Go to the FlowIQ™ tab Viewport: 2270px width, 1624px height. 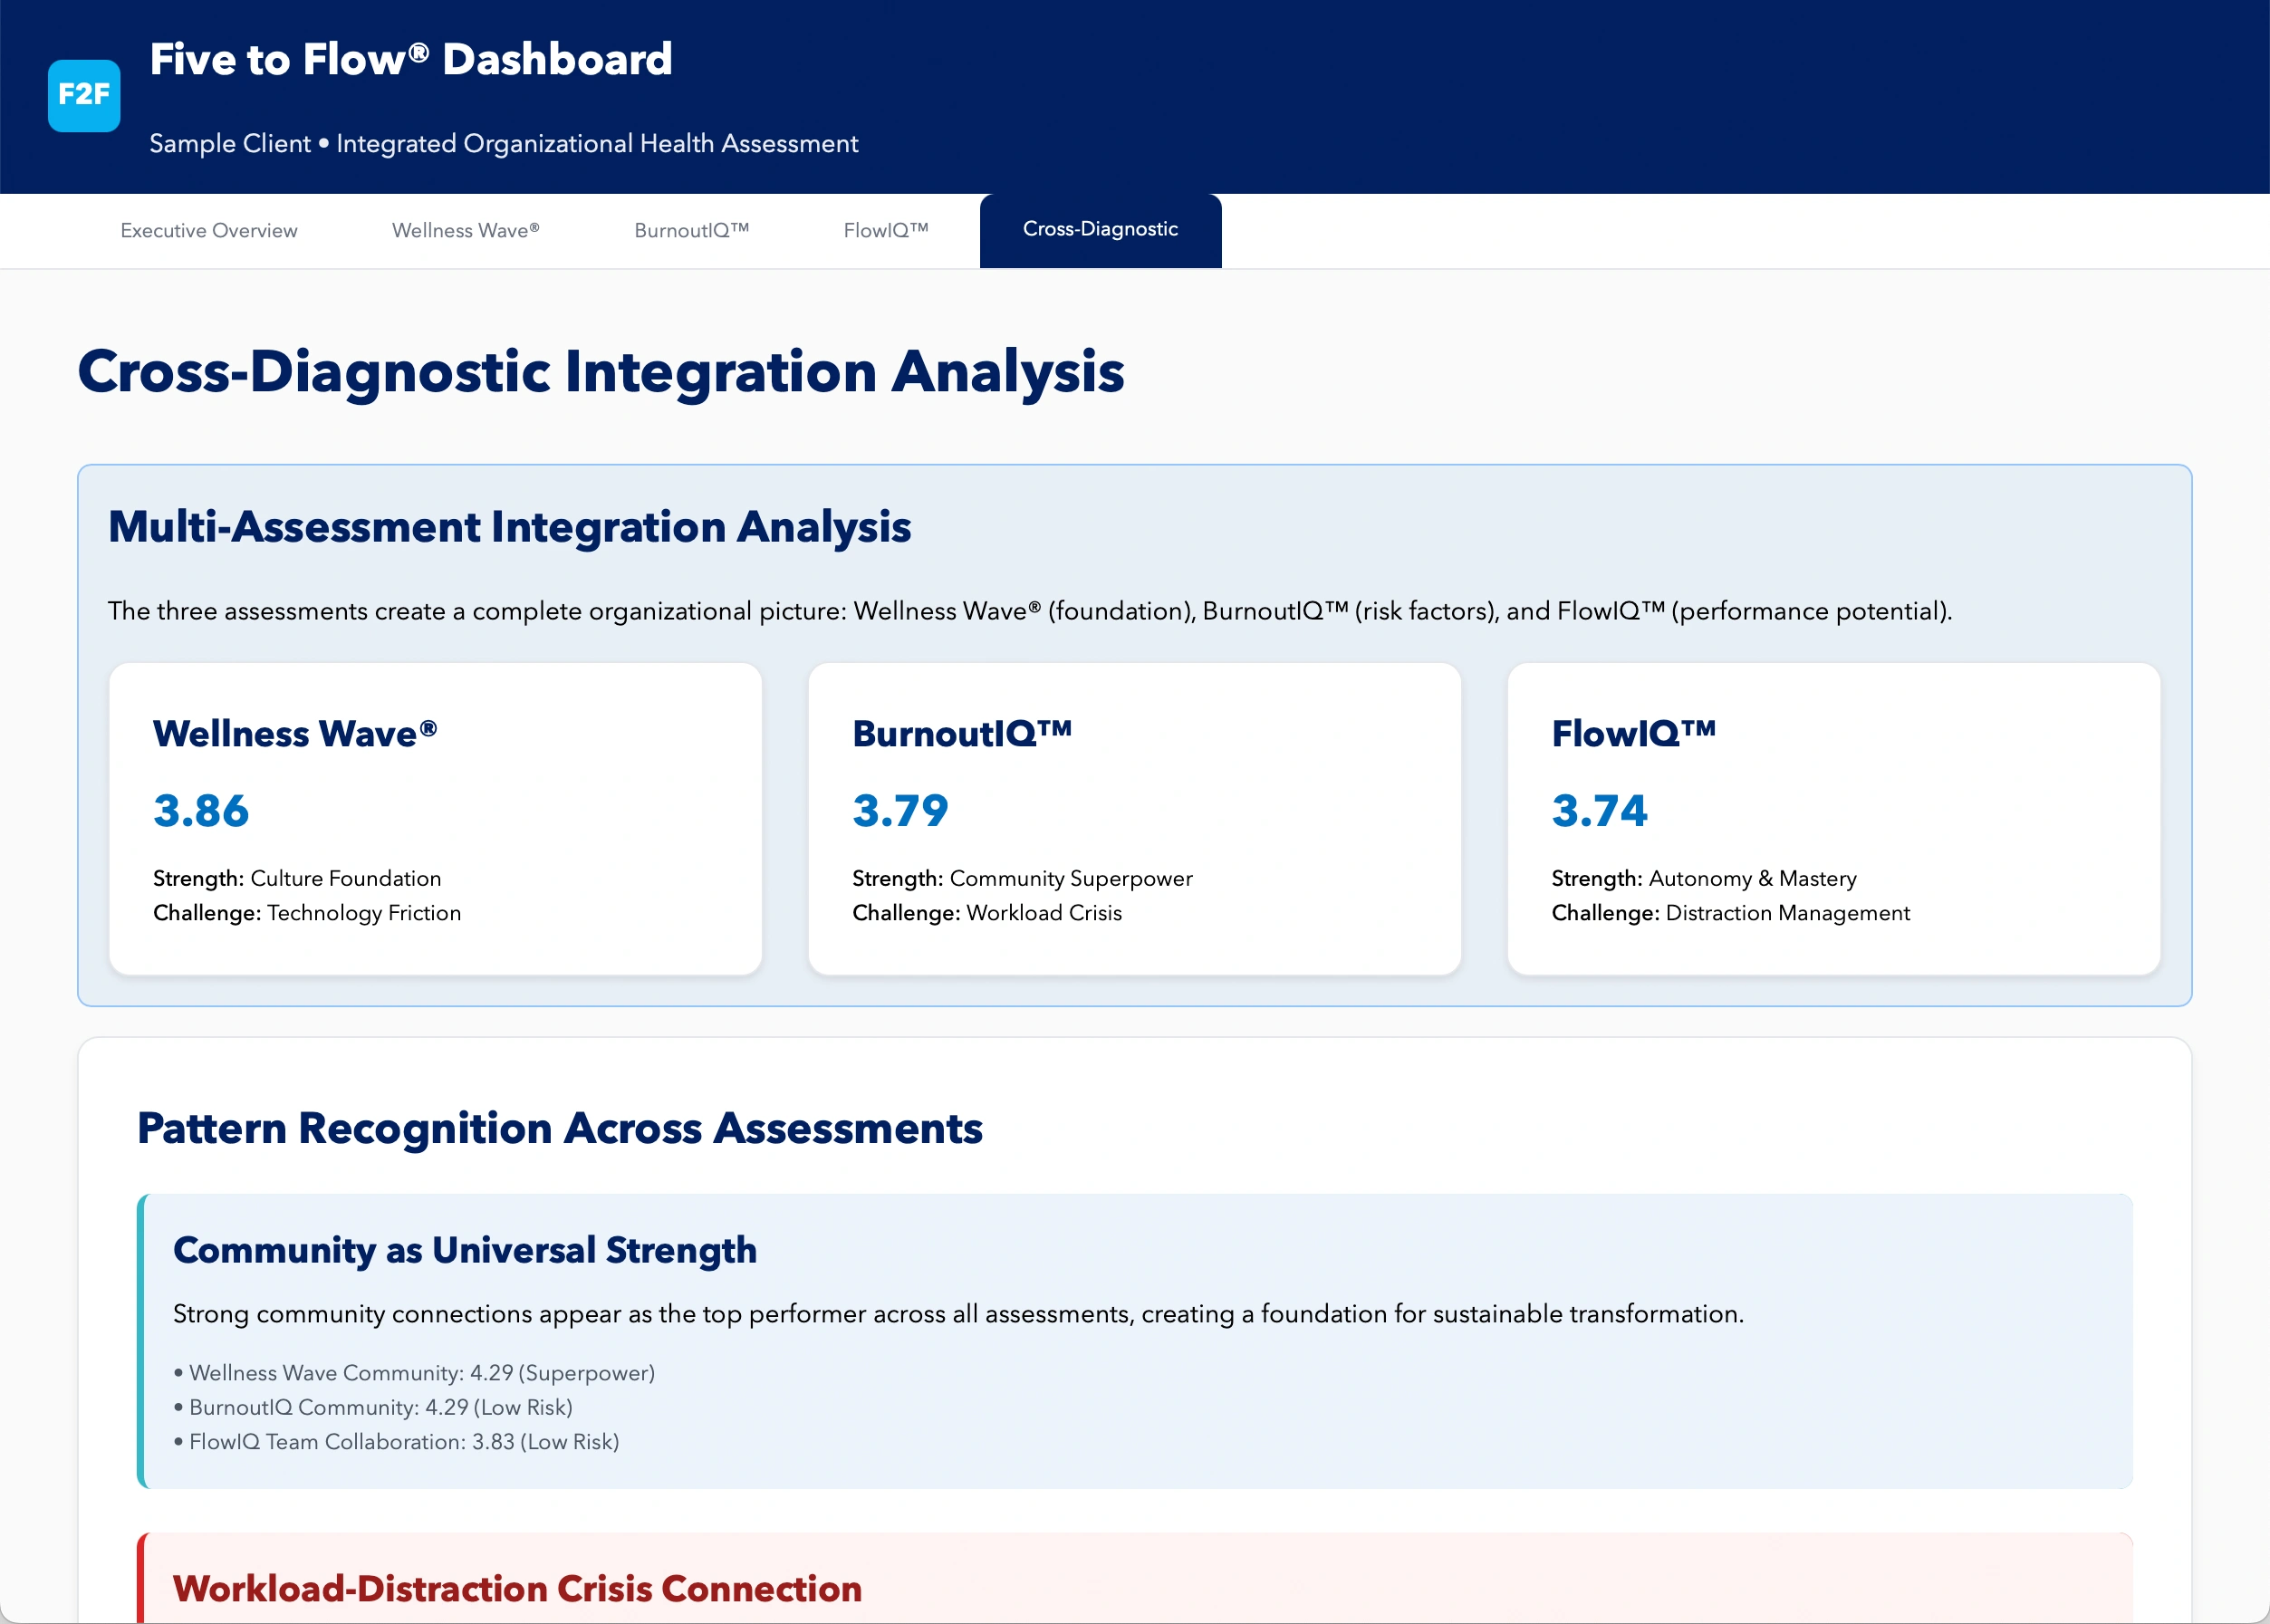[x=886, y=231]
